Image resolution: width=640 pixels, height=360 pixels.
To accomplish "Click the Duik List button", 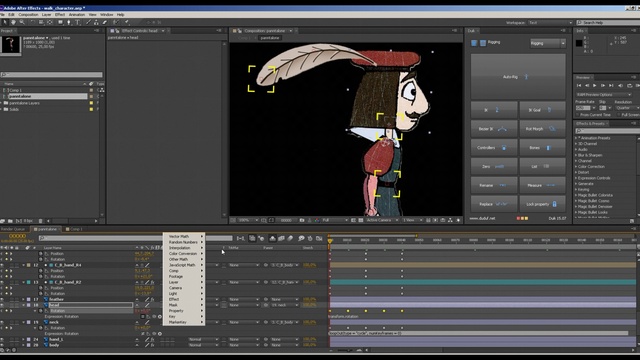I will tap(542, 166).
